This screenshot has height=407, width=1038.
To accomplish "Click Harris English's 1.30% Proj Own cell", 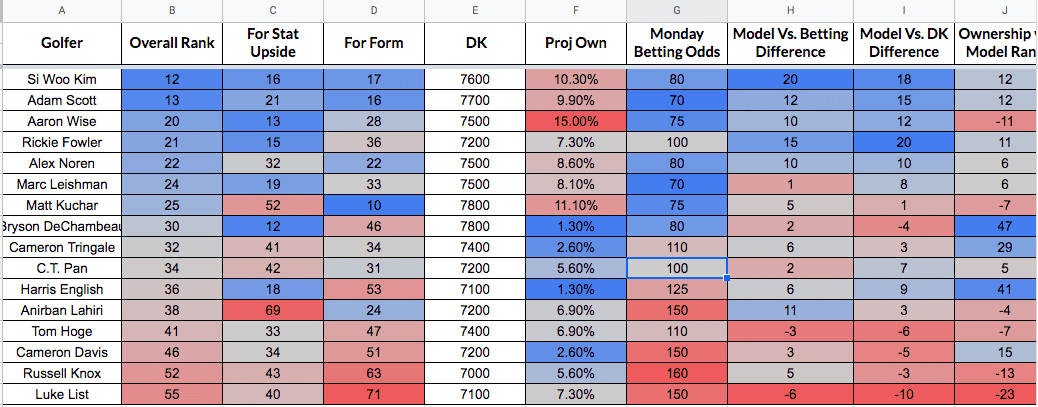I will point(576,289).
